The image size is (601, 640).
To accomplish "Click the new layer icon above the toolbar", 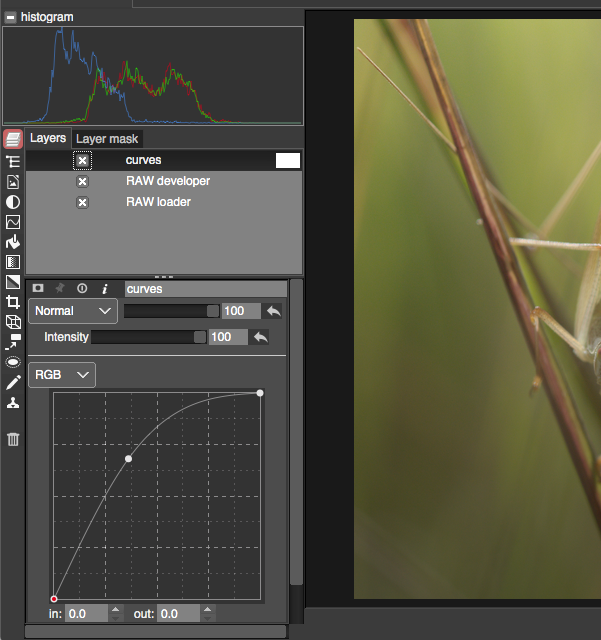I will [13, 139].
